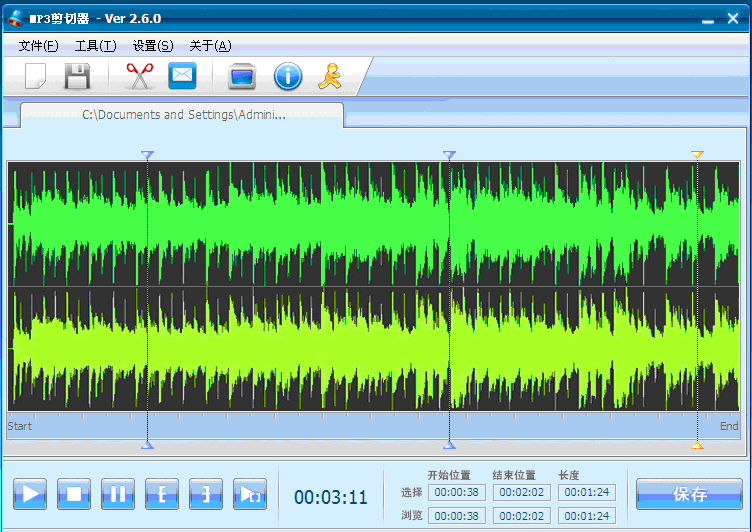Play the selected region only

[x=250, y=494]
